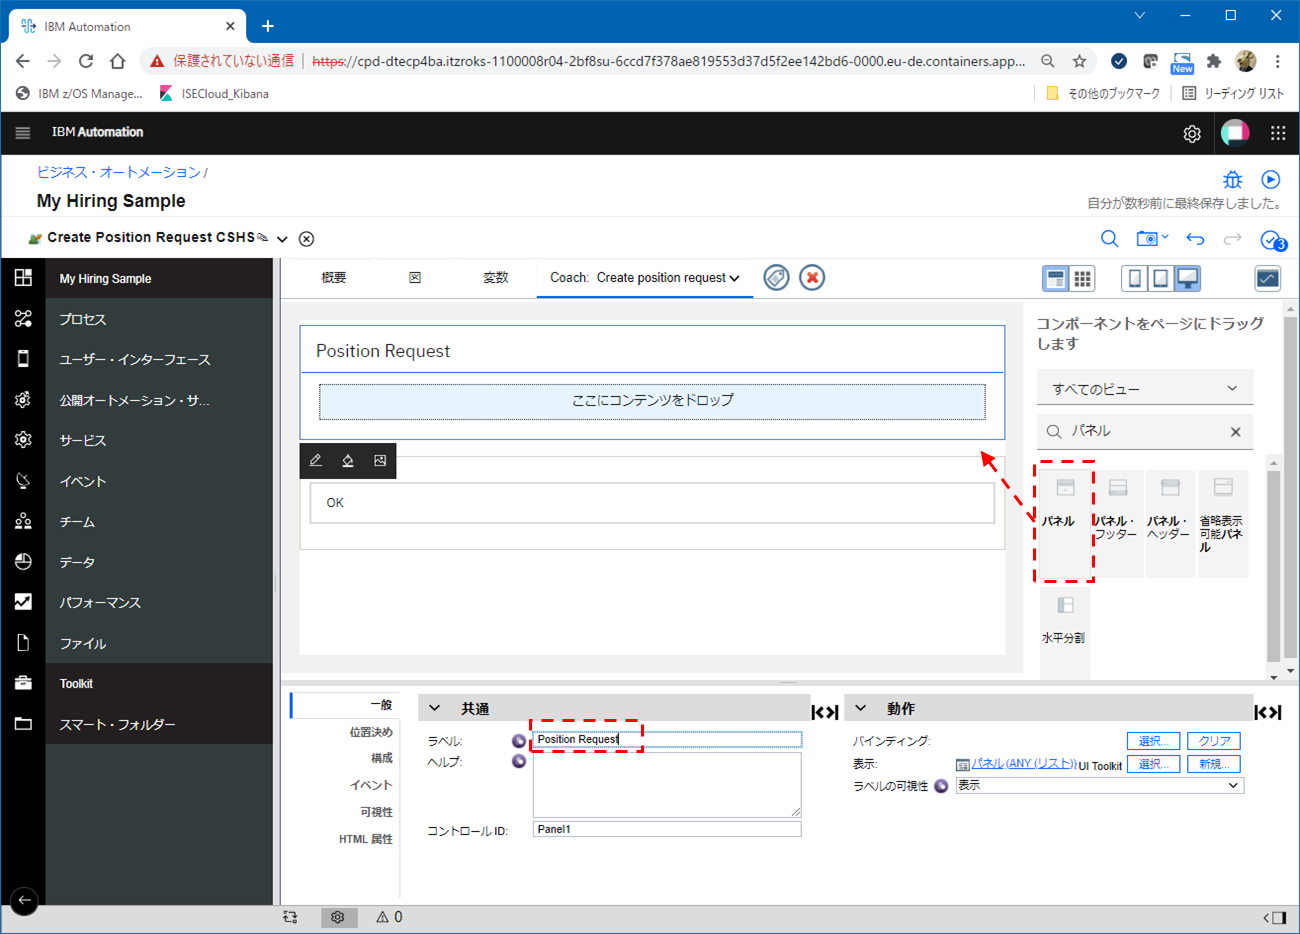
Task: Open the app switcher grid icon
Action: click(x=1277, y=132)
